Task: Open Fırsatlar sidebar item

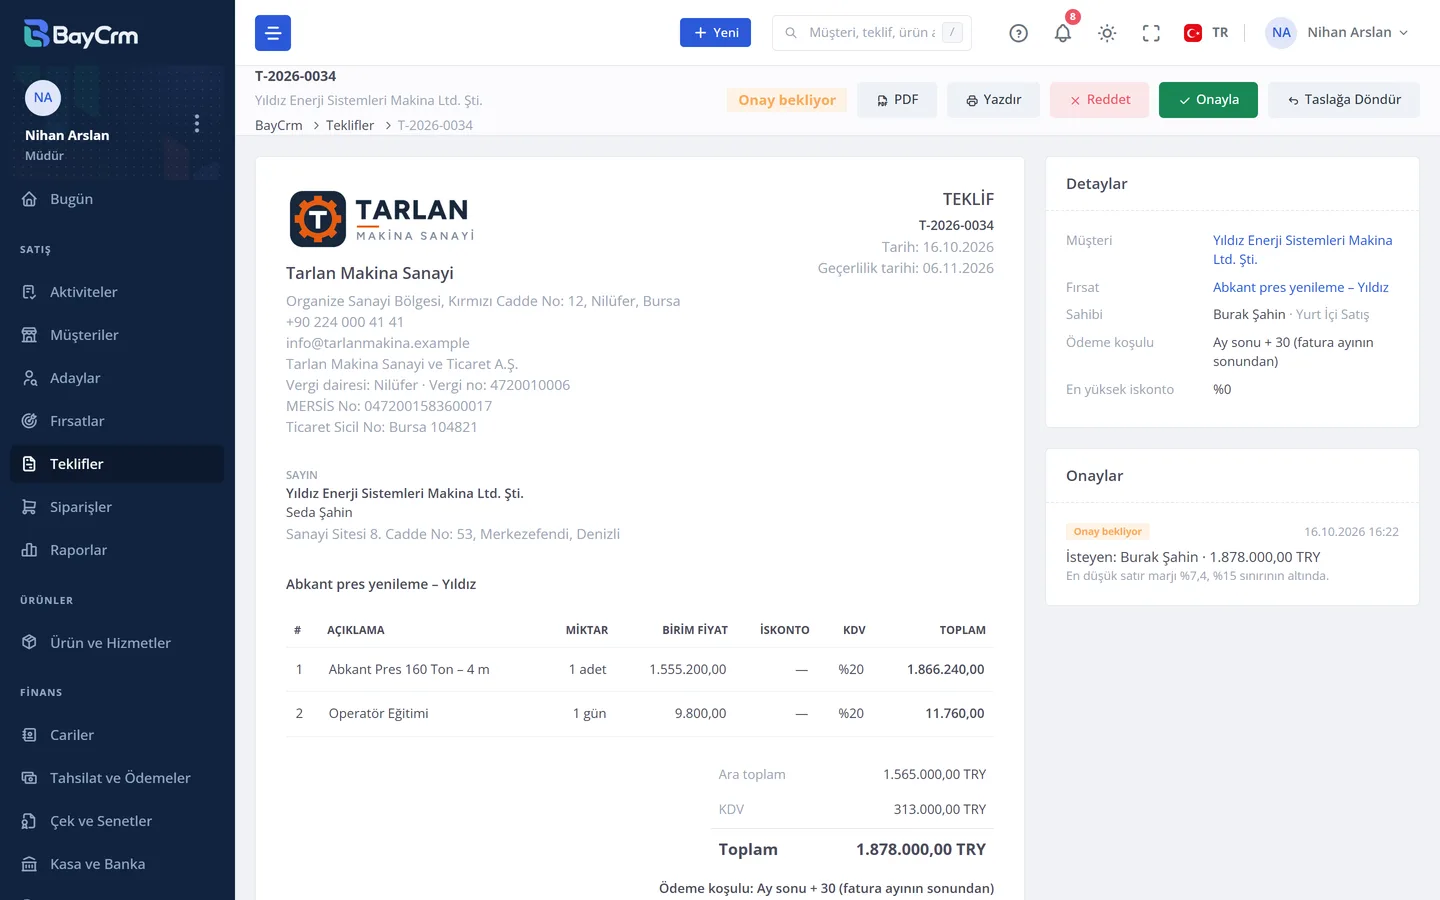Action: tap(117, 421)
